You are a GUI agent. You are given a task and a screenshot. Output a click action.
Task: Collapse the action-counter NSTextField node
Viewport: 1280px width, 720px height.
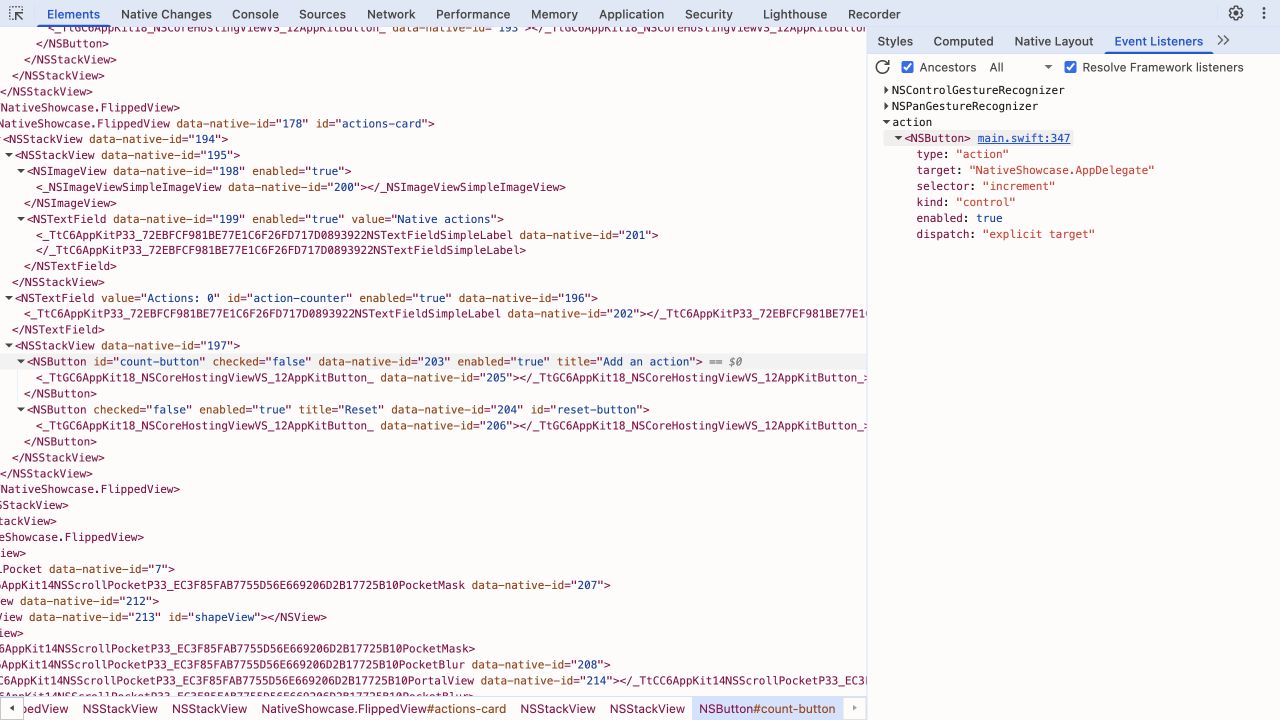click(9, 298)
